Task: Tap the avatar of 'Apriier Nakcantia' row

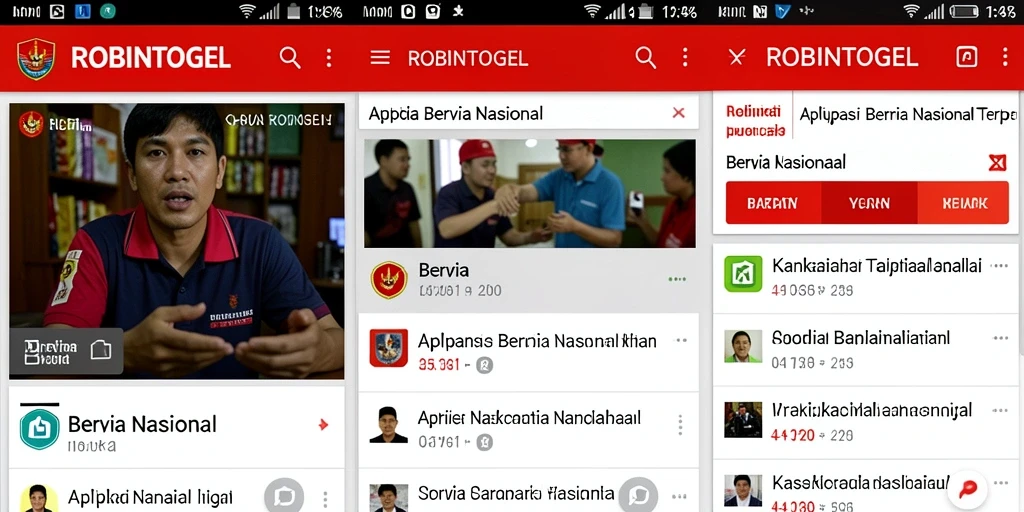Action: click(x=389, y=425)
